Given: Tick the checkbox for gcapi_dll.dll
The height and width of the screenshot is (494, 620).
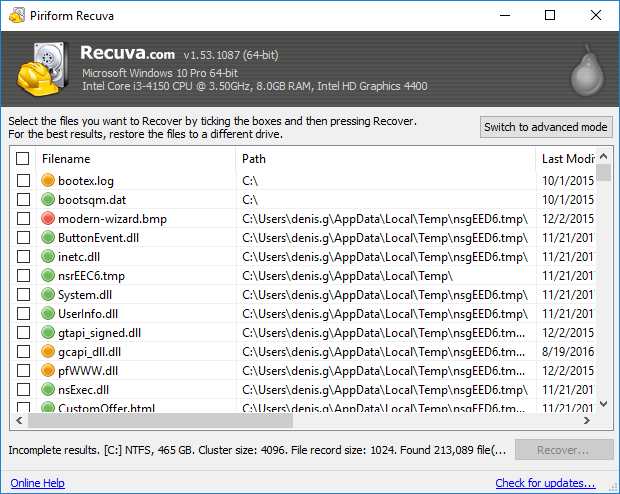Looking at the screenshot, I should pos(23,351).
